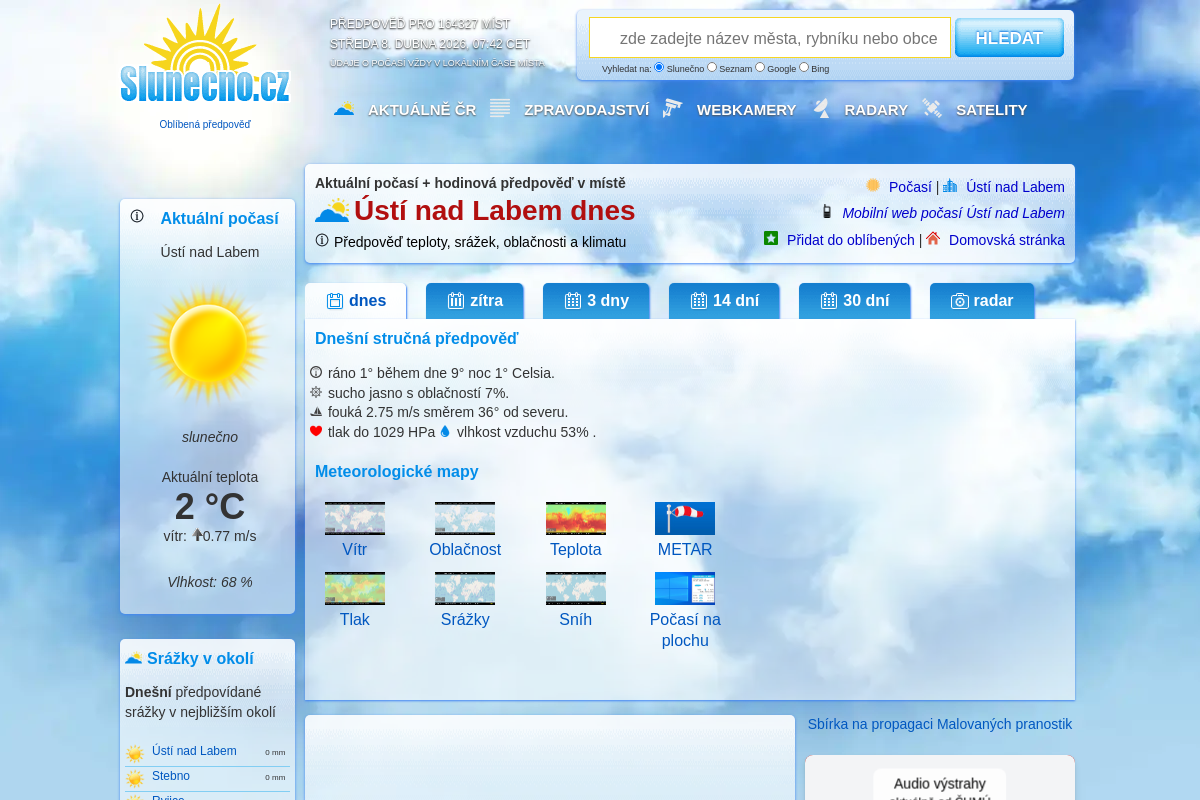The image size is (1200, 800).
Task: Choose the Bing search radio option
Action: 804,67
